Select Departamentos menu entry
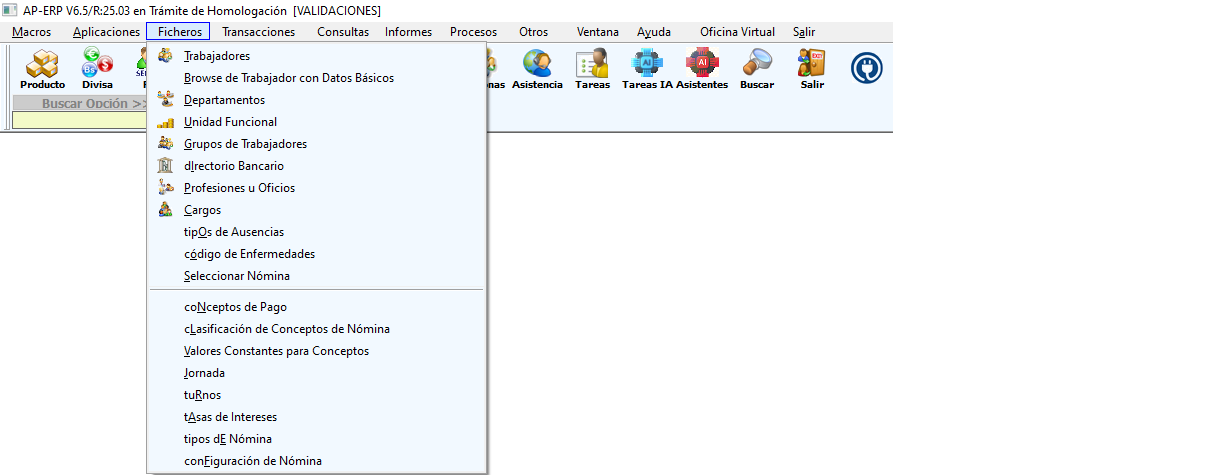Image resolution: width=1205 pixels, height=475 pixels. [x=316, y=100]
